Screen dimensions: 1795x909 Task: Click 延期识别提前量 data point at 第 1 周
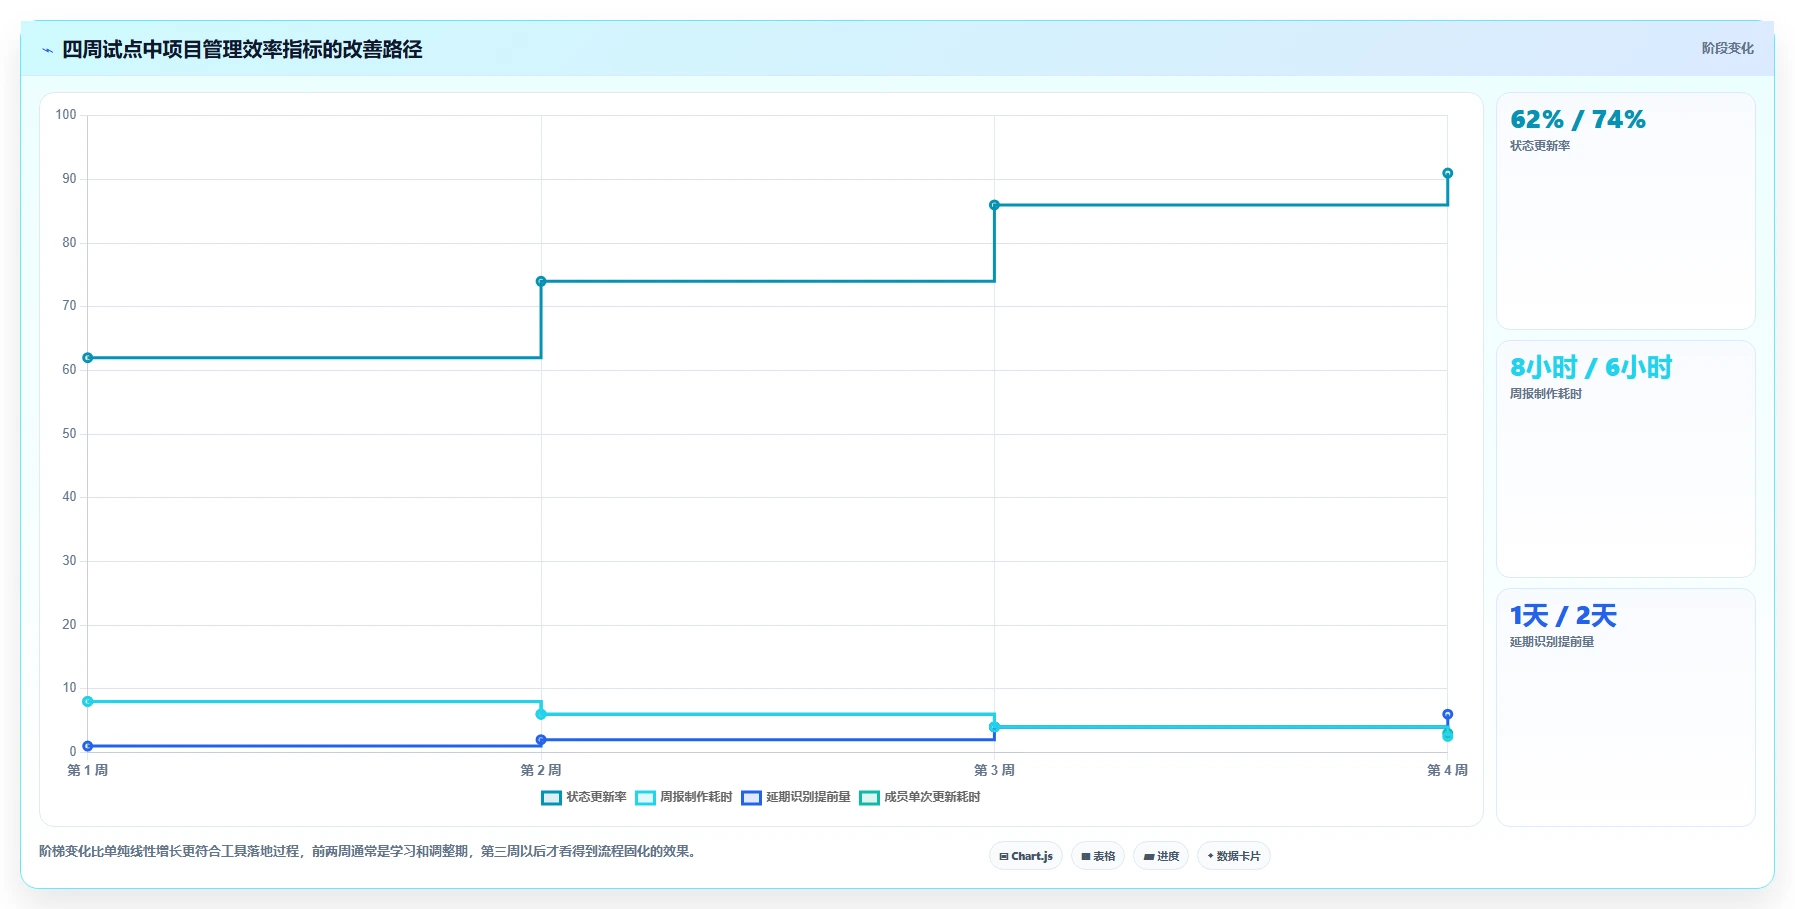(88, 746)
